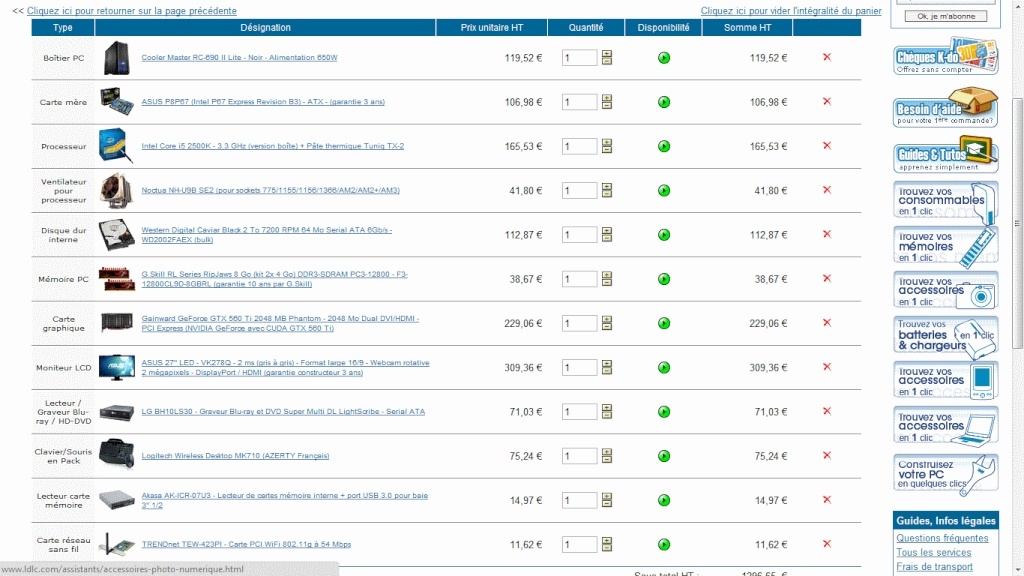Adjust quantity stepper for Noctua NH-U9B
The image size is (1024, 576).
click(607, 190)
